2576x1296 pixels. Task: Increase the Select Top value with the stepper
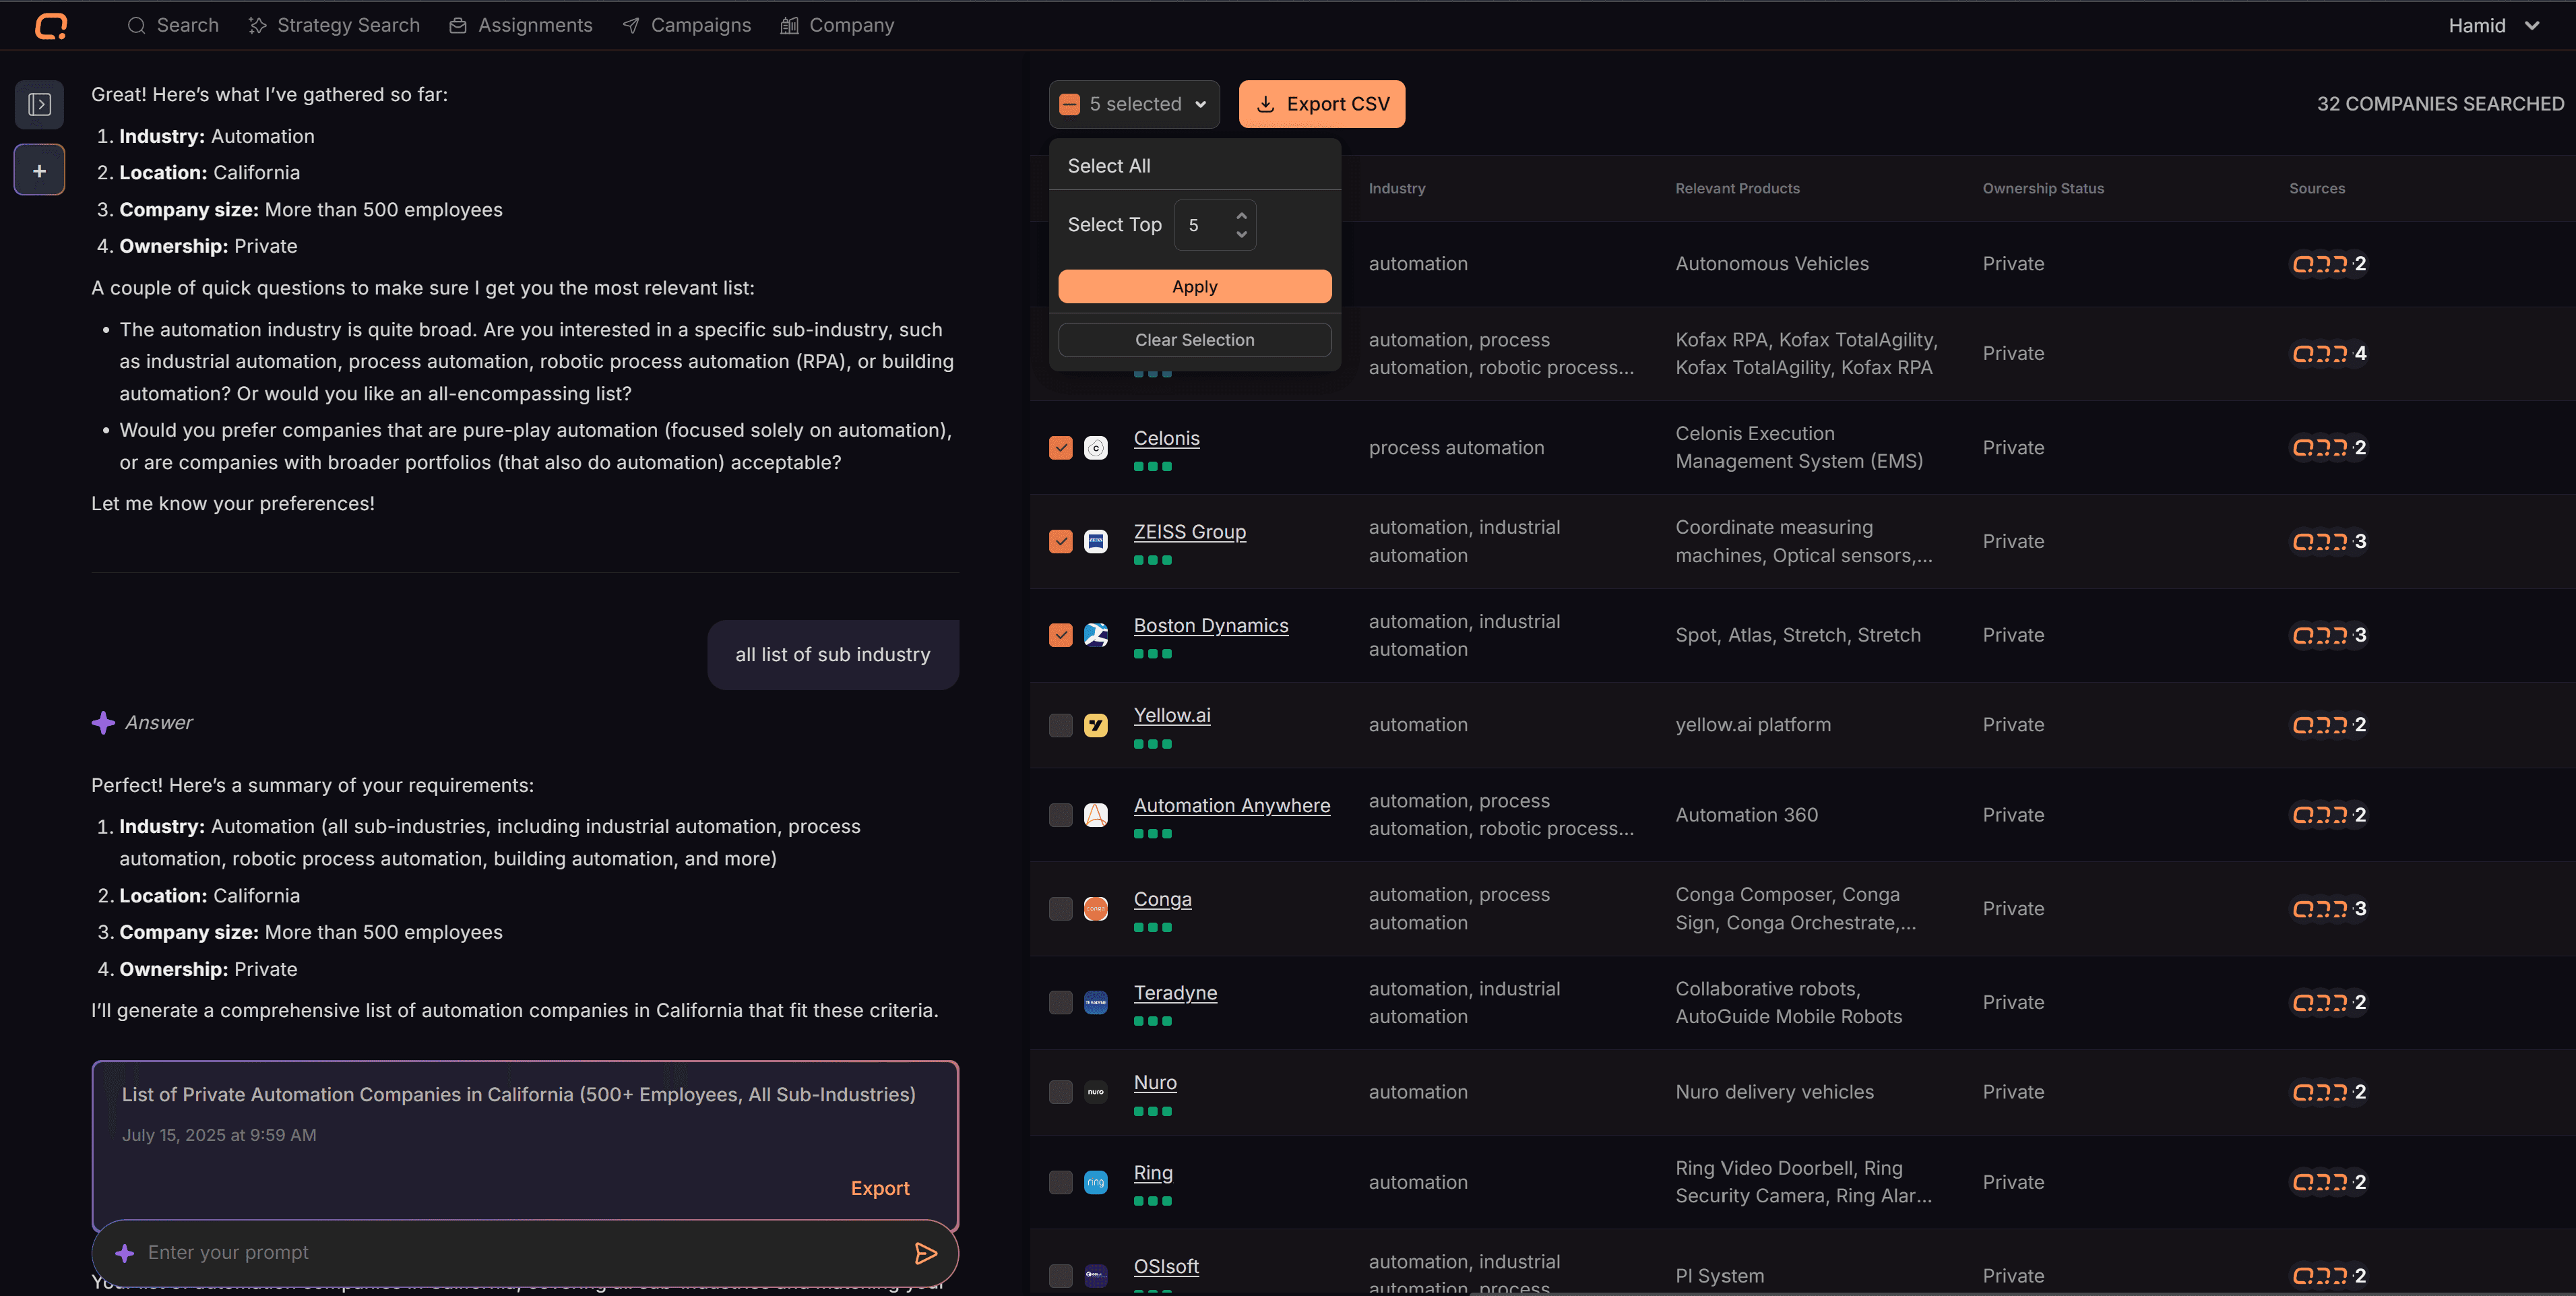[1241, 216]
